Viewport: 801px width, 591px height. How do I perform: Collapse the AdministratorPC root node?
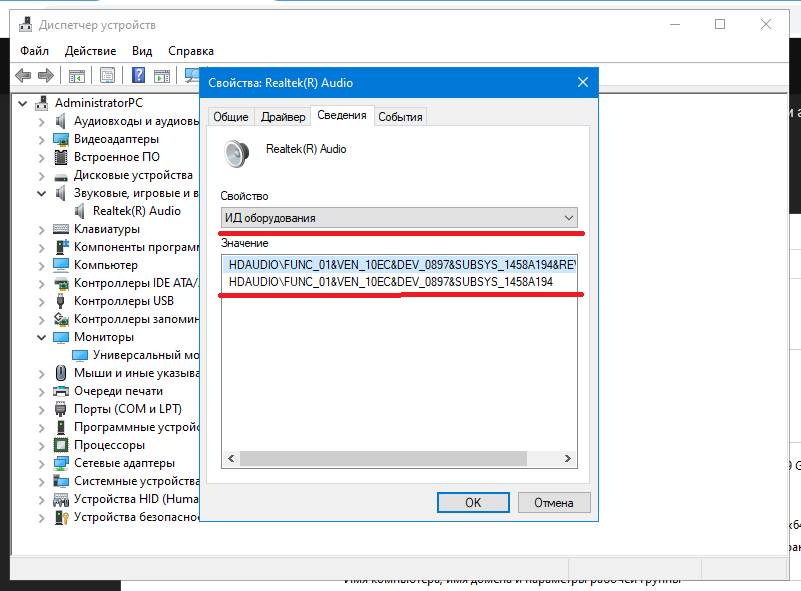click(22, 104)
